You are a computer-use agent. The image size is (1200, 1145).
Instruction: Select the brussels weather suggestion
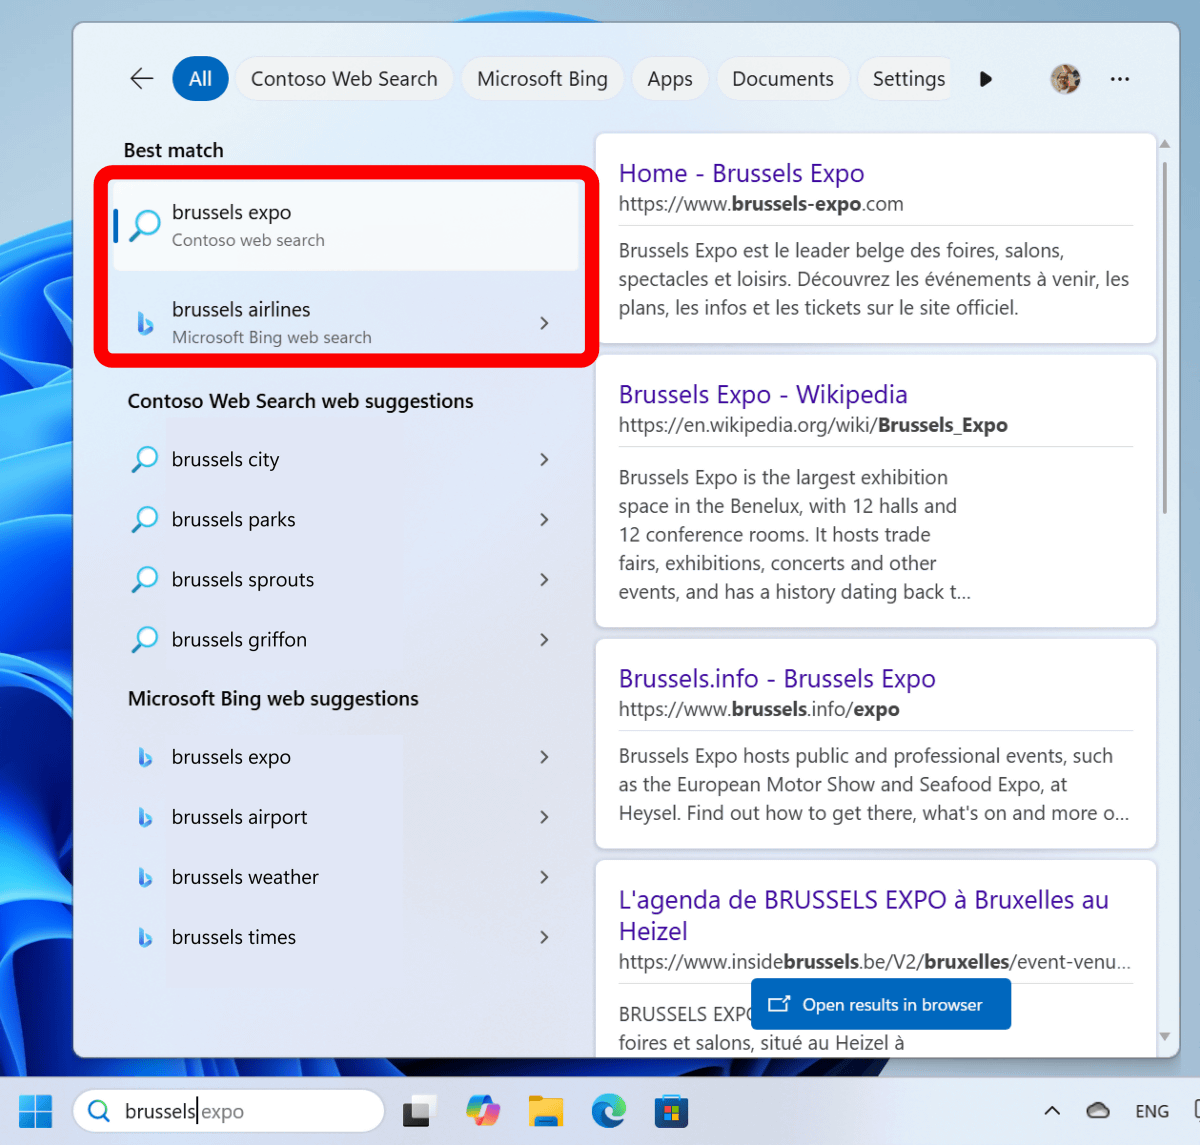pyautogui.click(x=346, y=877)
